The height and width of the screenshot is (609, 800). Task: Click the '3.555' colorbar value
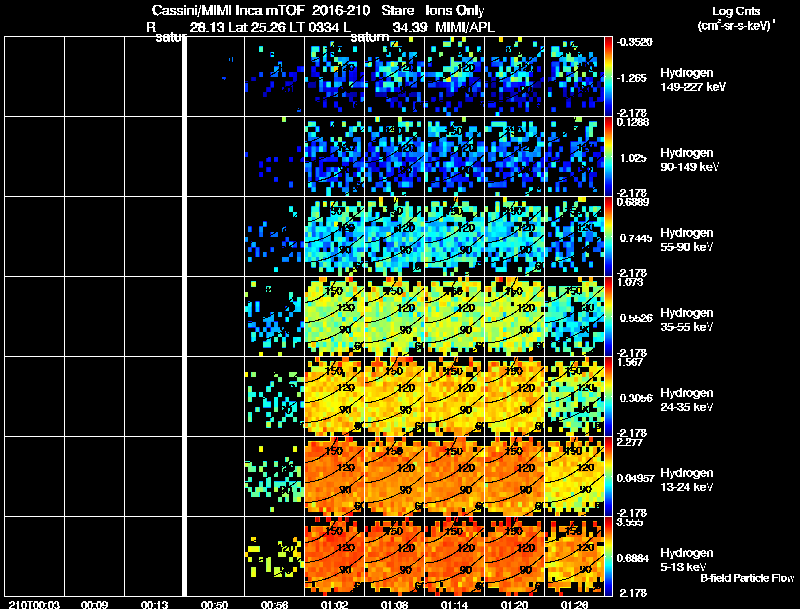click(630, 523)
